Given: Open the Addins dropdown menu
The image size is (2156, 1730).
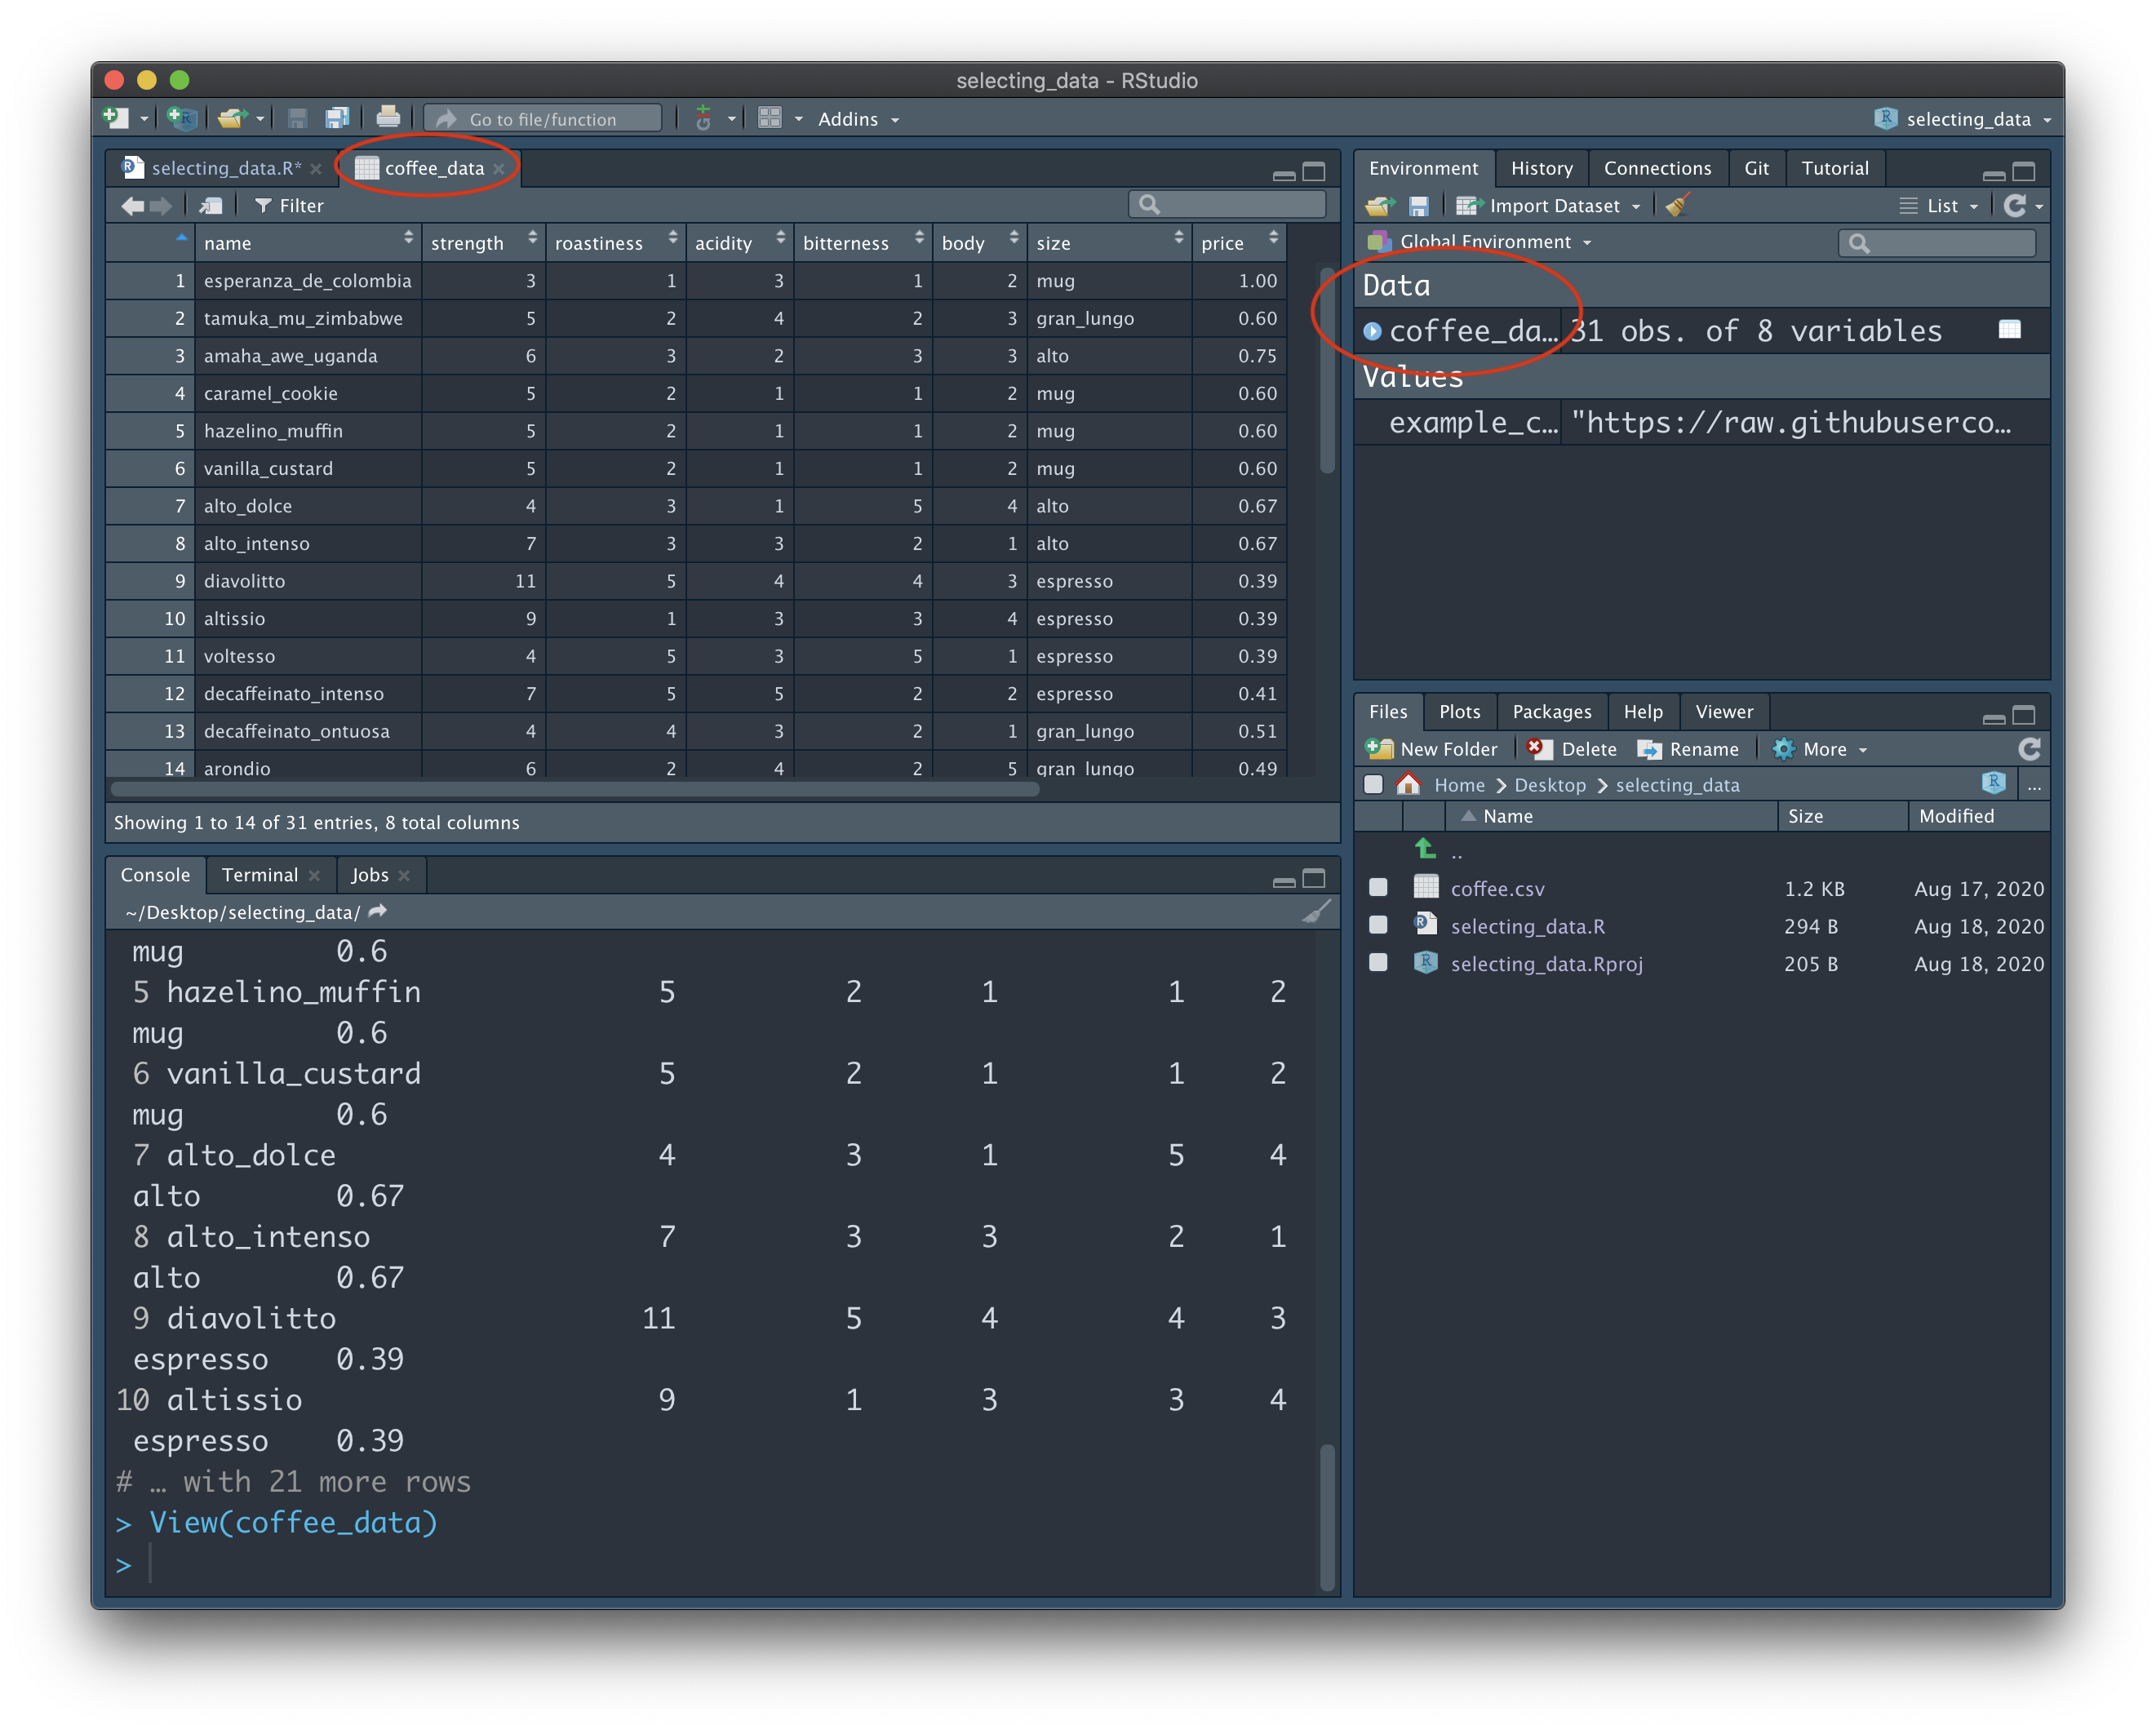Looking at the screenshot, I should 859,119.
